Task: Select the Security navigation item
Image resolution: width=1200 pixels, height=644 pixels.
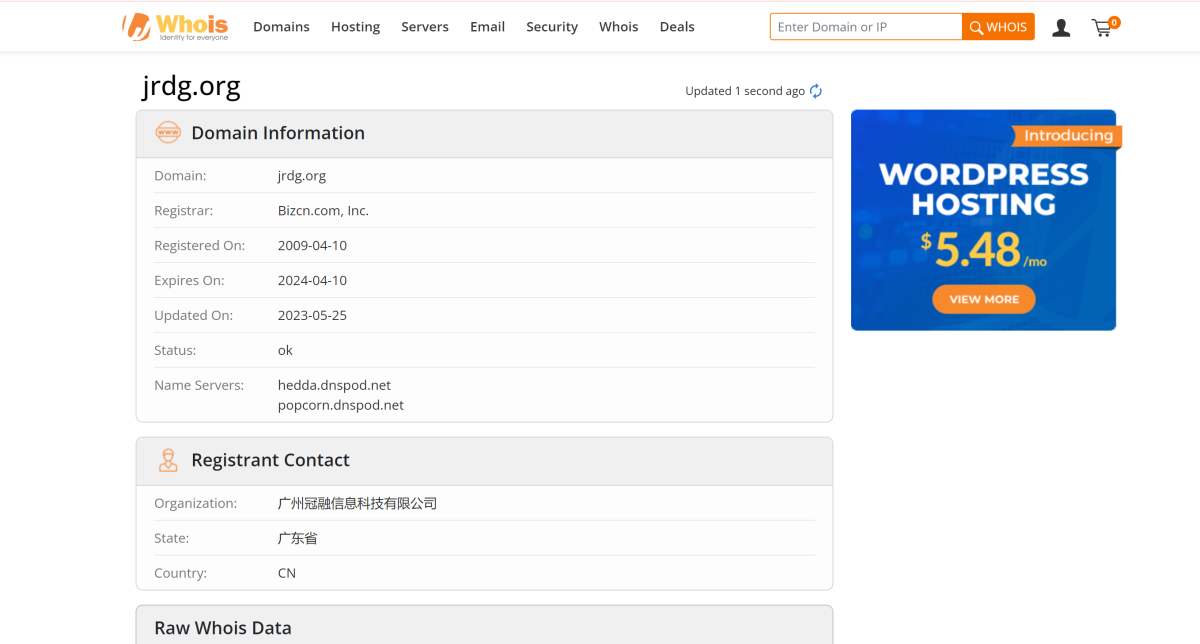Action: (x=551, y=27)
